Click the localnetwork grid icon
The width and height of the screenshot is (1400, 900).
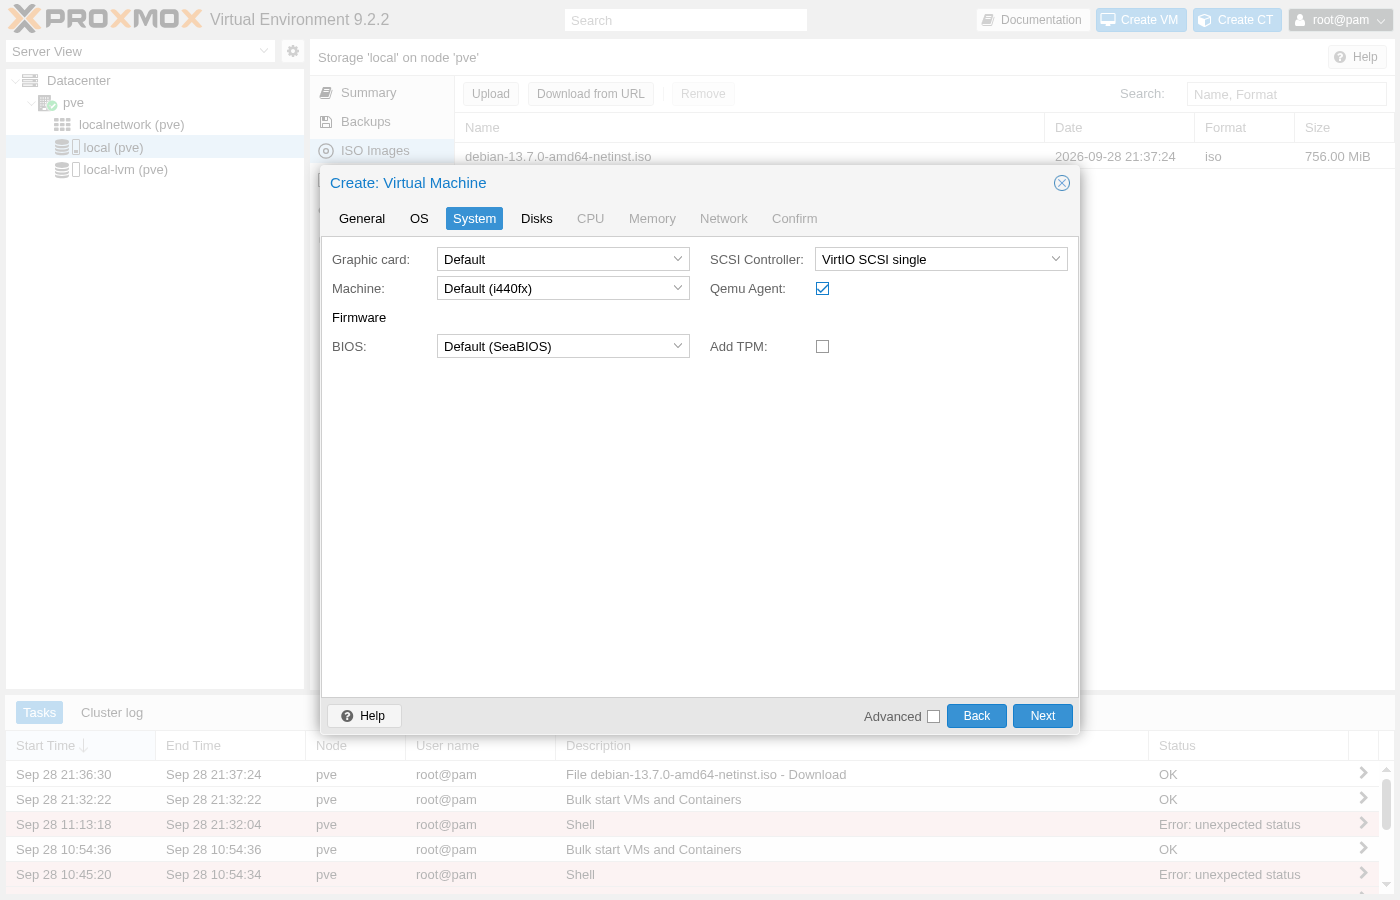coord(62,125)
